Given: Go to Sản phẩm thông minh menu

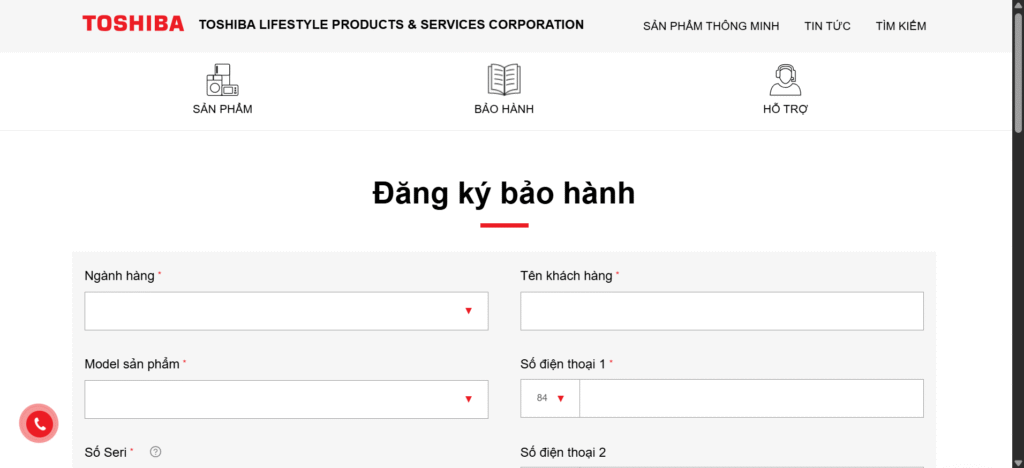Looking at the screenshot, I should point(710,26).
